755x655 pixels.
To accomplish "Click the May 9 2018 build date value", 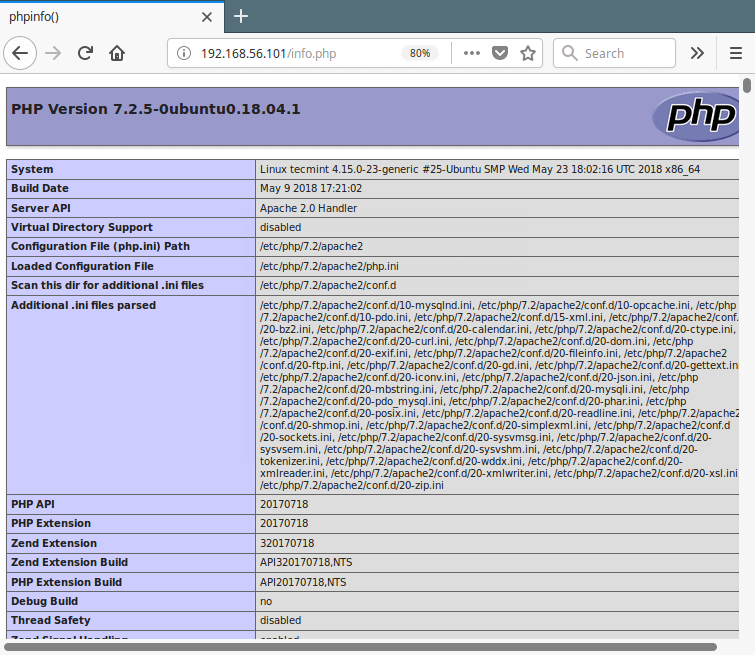I will click(311, 188).
